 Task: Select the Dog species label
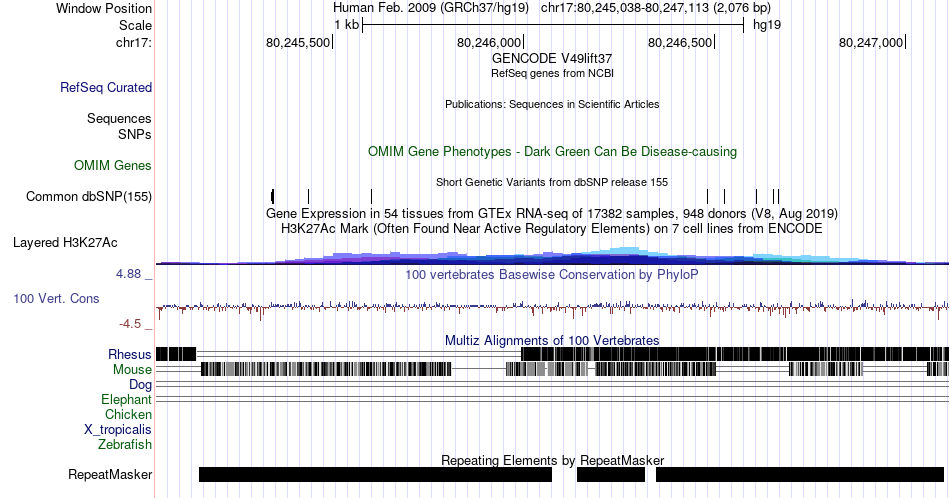tap(141, 385)
